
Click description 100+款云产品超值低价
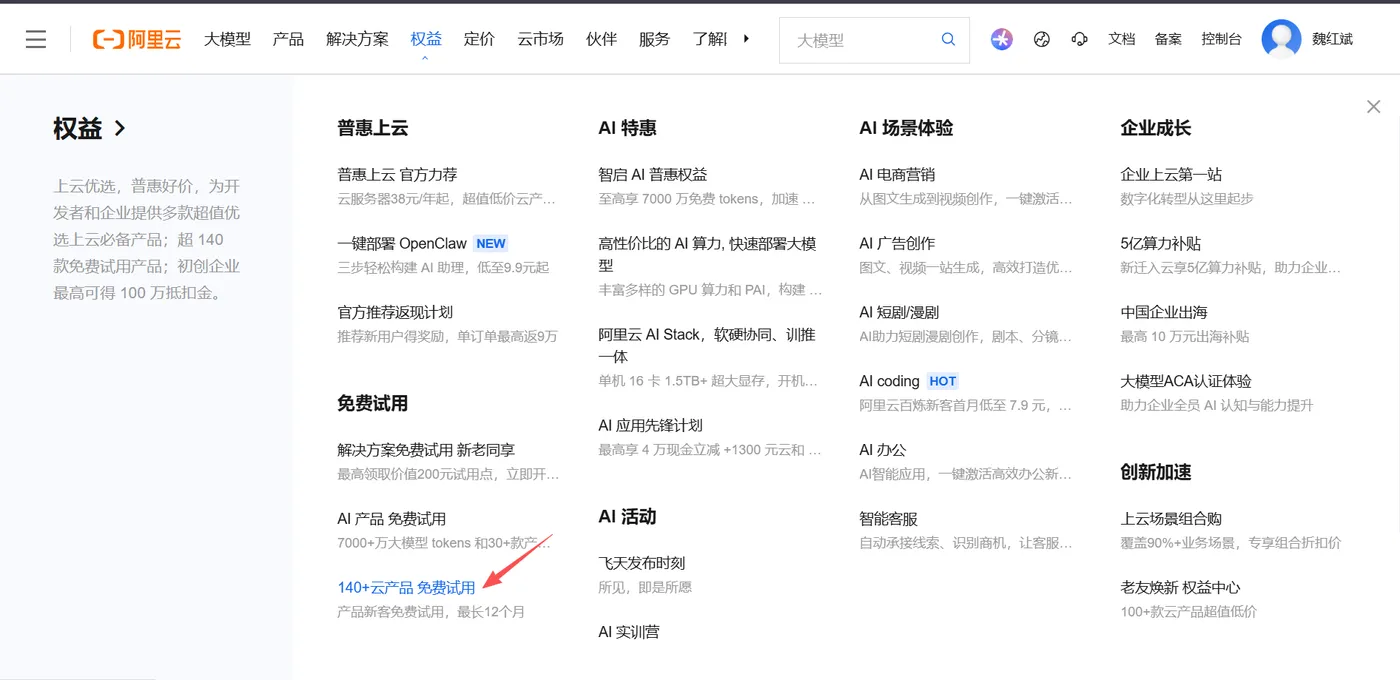(x=1188, y=611)
